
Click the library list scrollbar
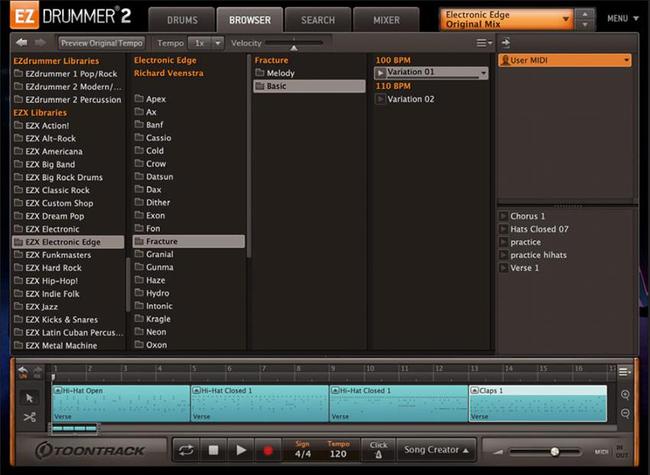pos(128,285)
